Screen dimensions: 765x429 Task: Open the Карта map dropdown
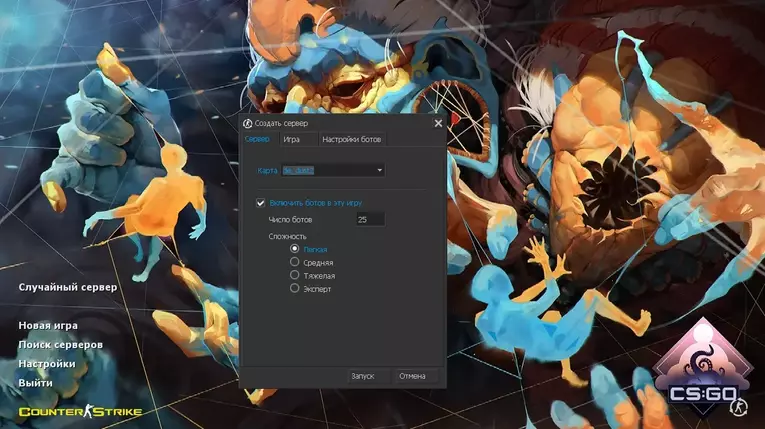click(333, 170)
